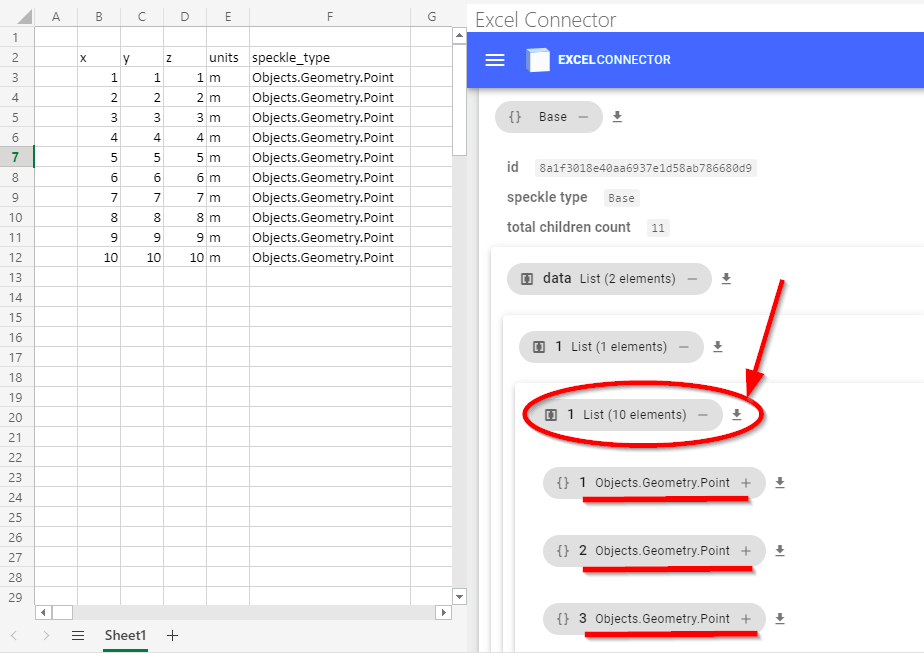
Task: Select the x value 10 in row 12
Action: coord(99,258)
